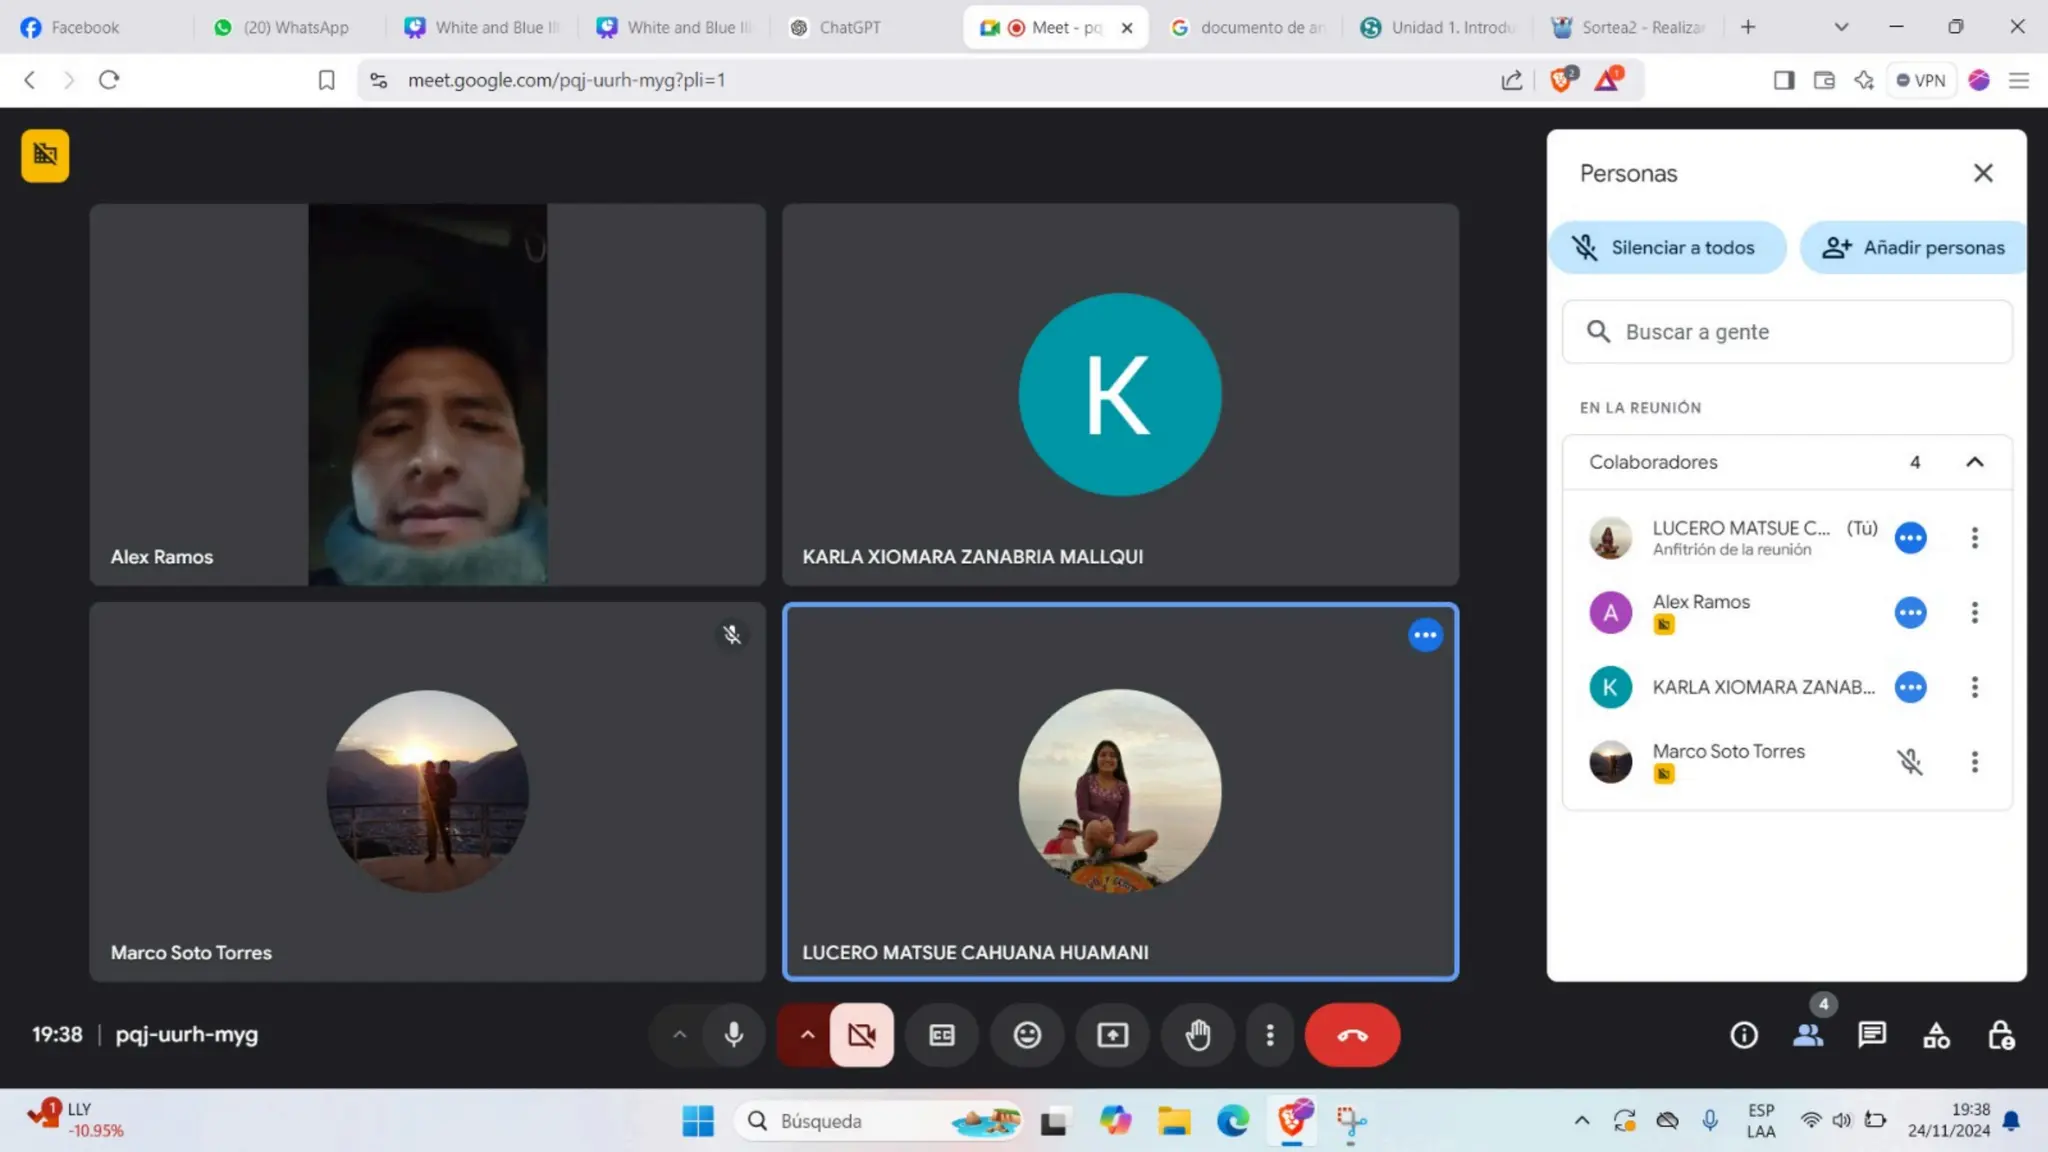Open the emoji reactions button
The height and width of the screenshot is (1152, 2048).
click(1027, 1035)
